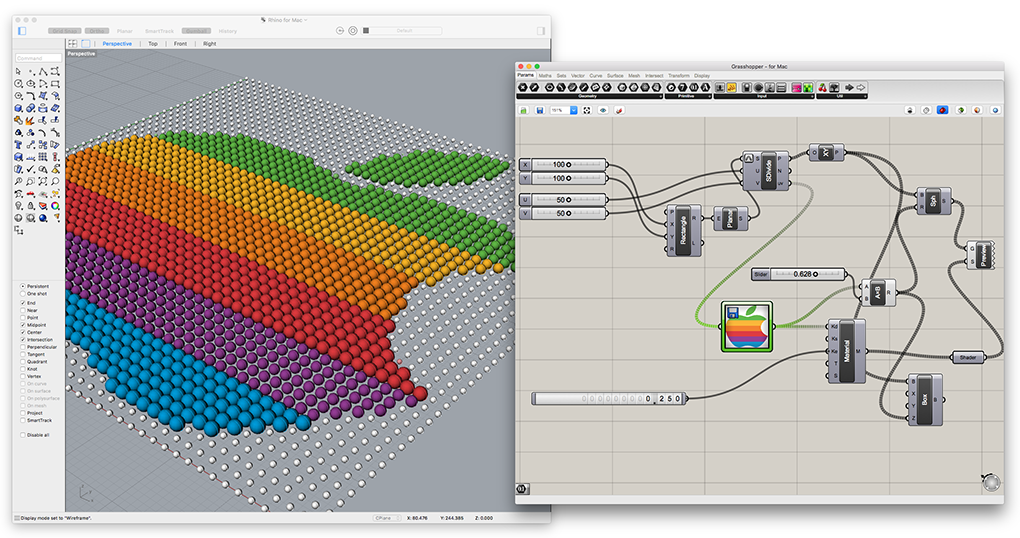Uncheck the Midpoint object snap

pos(23,325)
